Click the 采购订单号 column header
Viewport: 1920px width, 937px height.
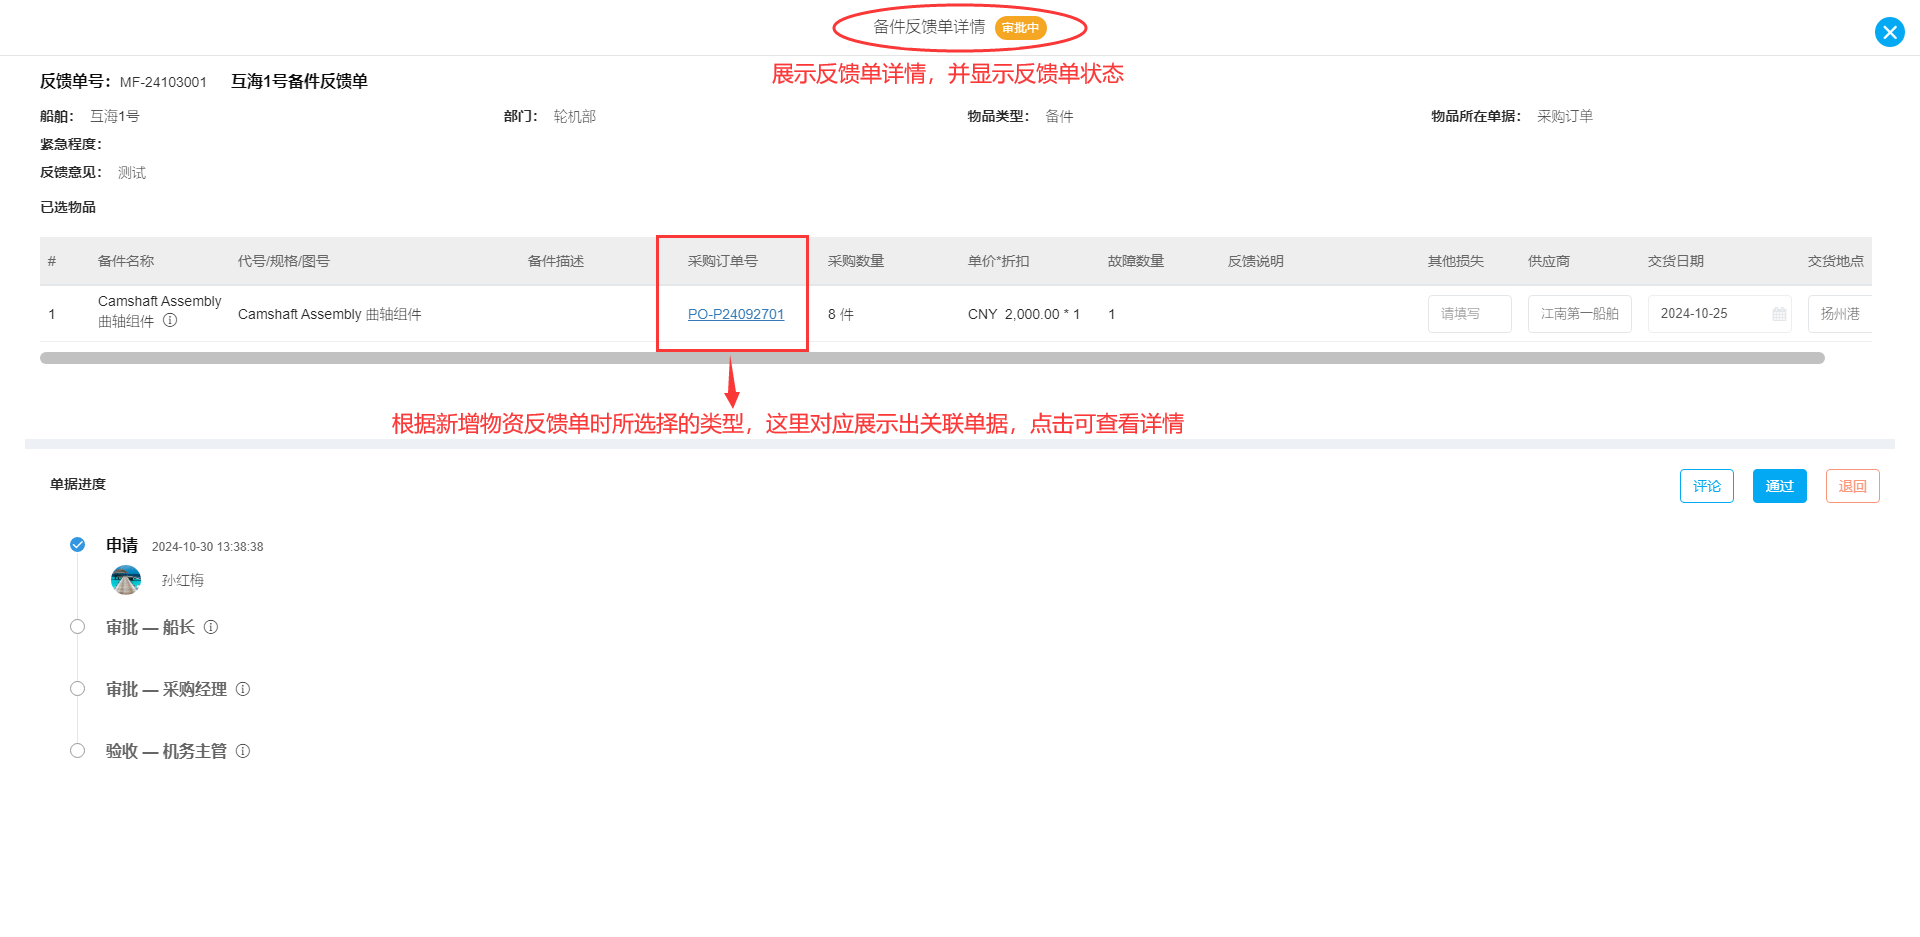click(723, 261)
